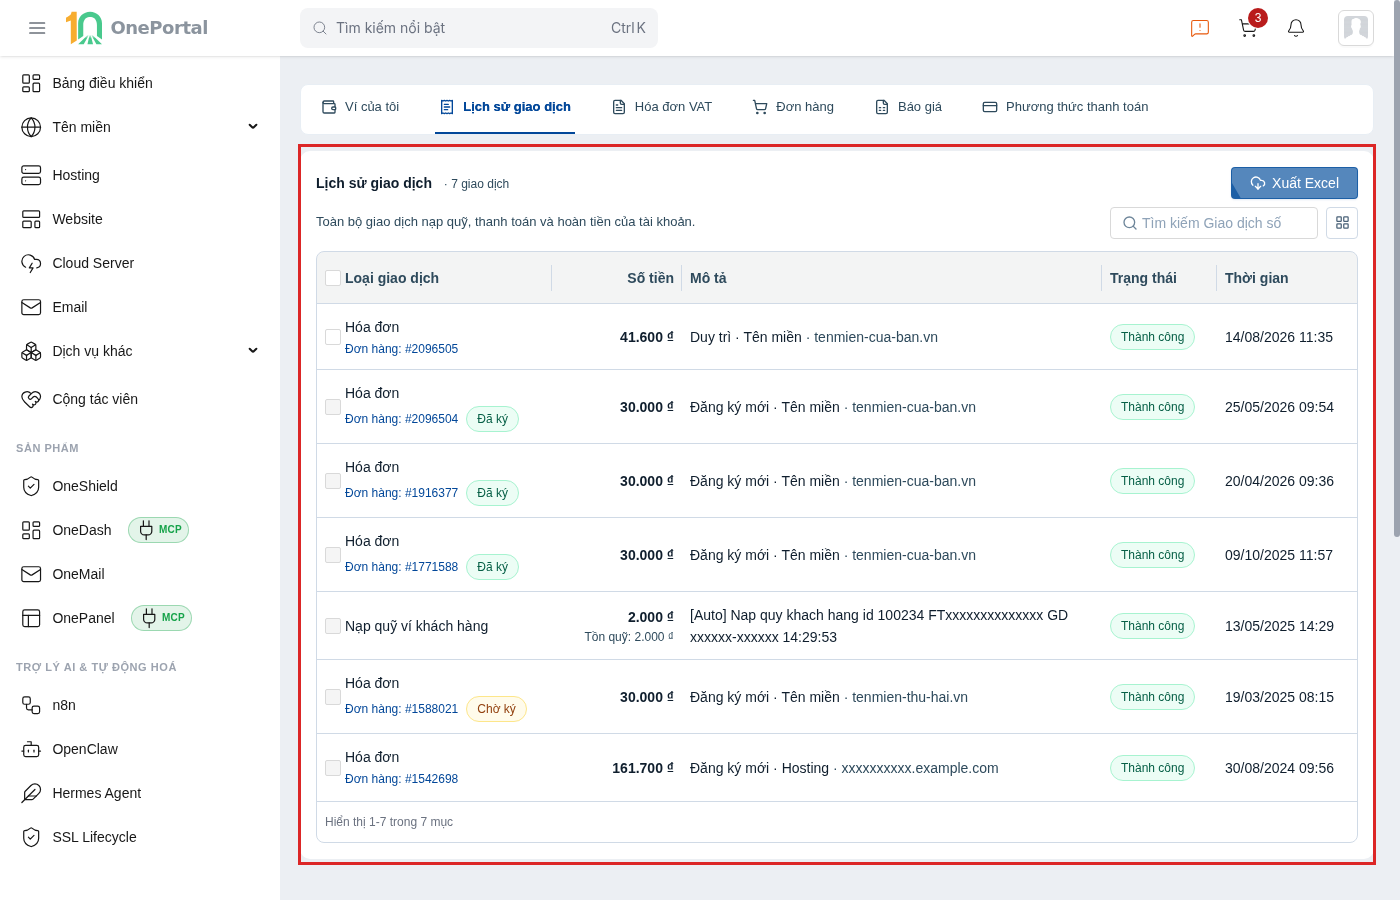Click the tenmien-thu-hai.vn description
Screen dimensions: 1400x900
click(x=910, y=697)
